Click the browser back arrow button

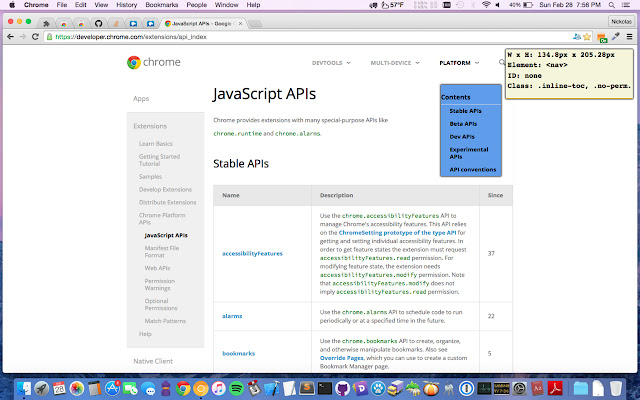coord(10,36)
